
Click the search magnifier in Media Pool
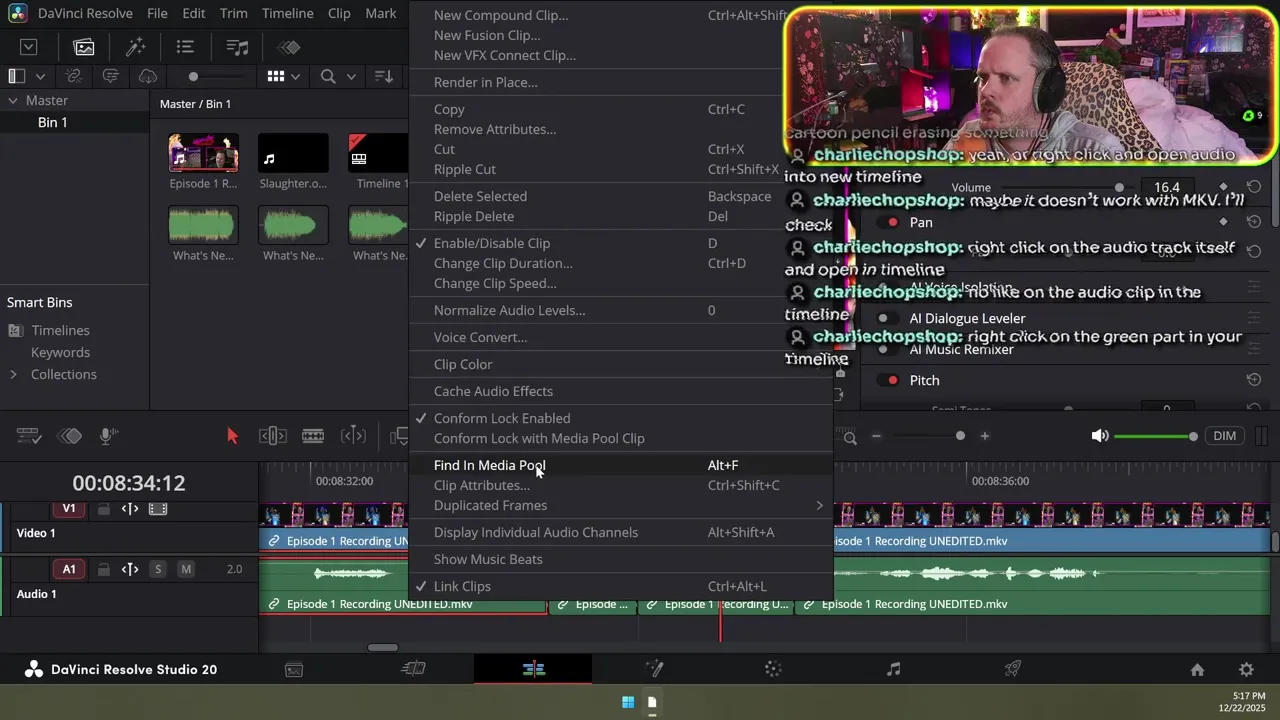tap(328, 76)
